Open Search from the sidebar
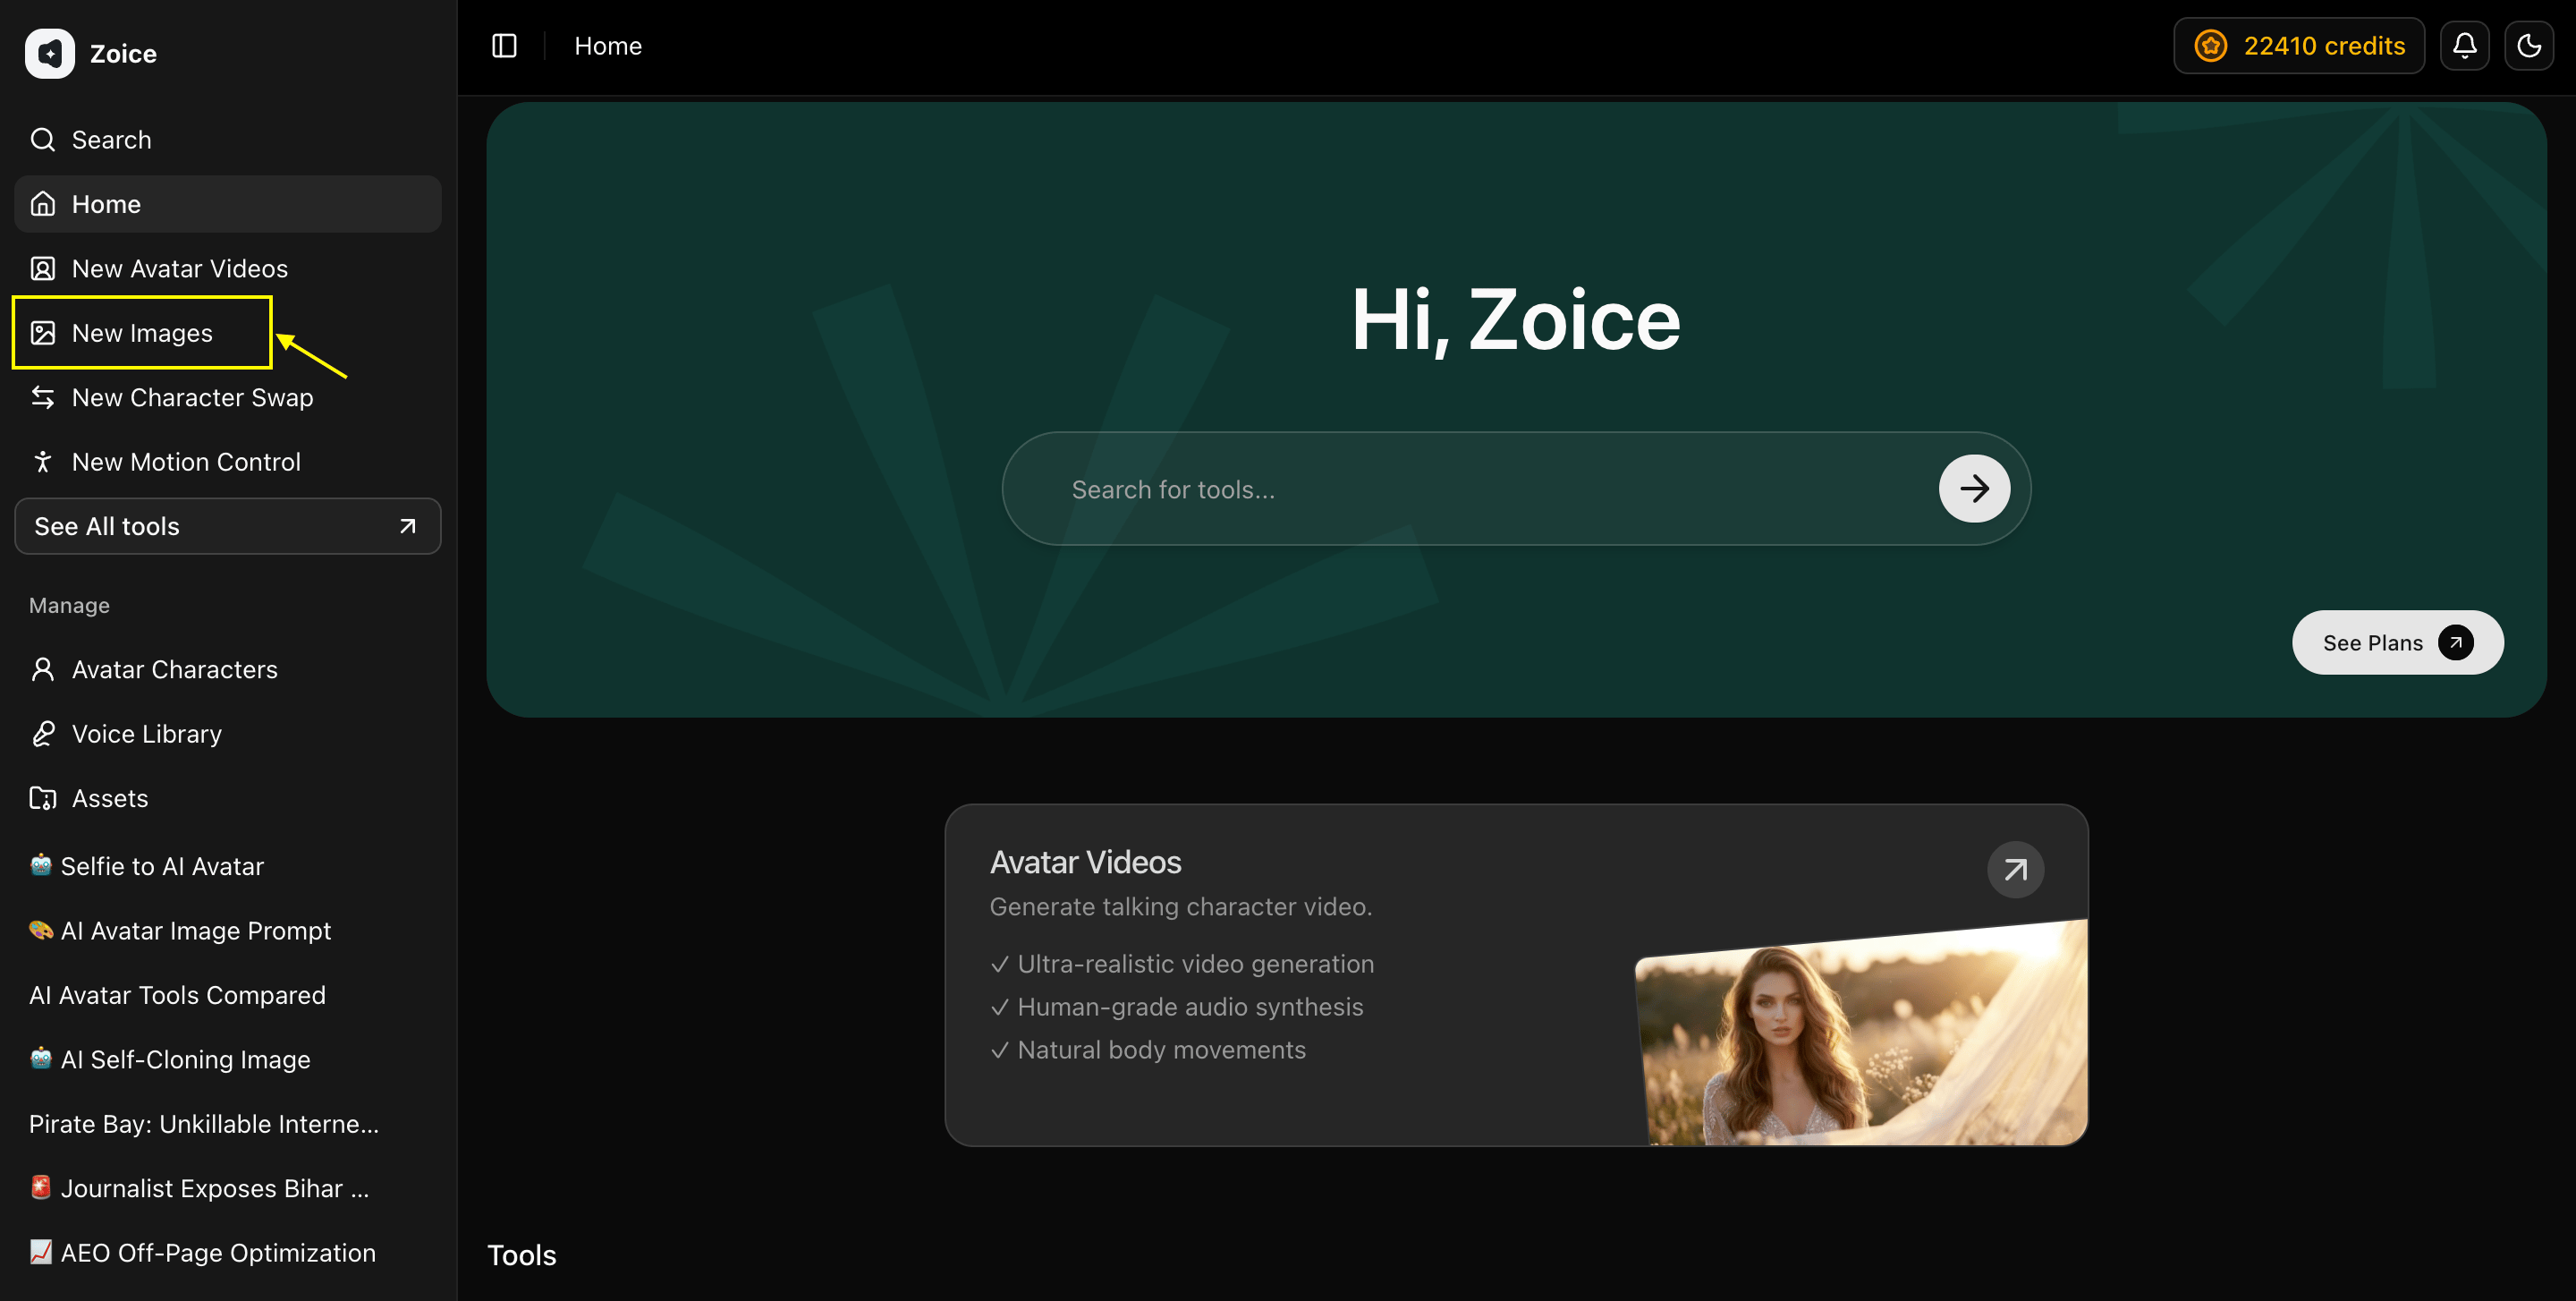Viewport: 2576px width, 1301px height. (228, 140)
